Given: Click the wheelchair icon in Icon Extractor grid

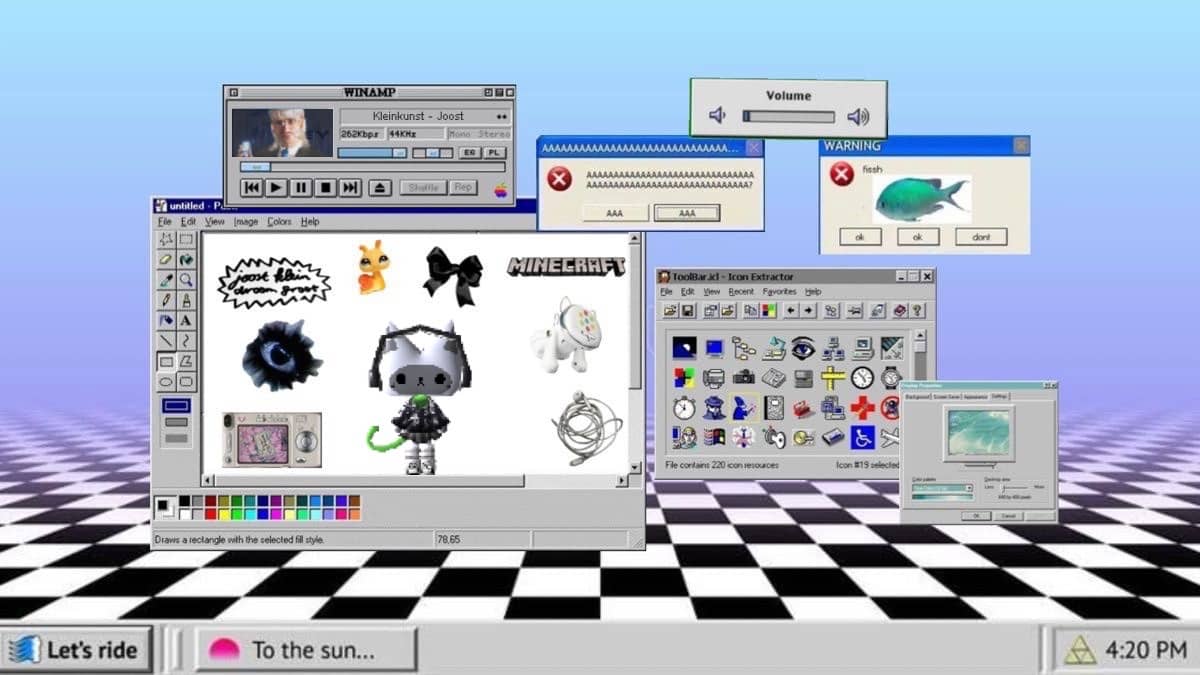Looking at the screenshot, I should click(x=863, y=437).
